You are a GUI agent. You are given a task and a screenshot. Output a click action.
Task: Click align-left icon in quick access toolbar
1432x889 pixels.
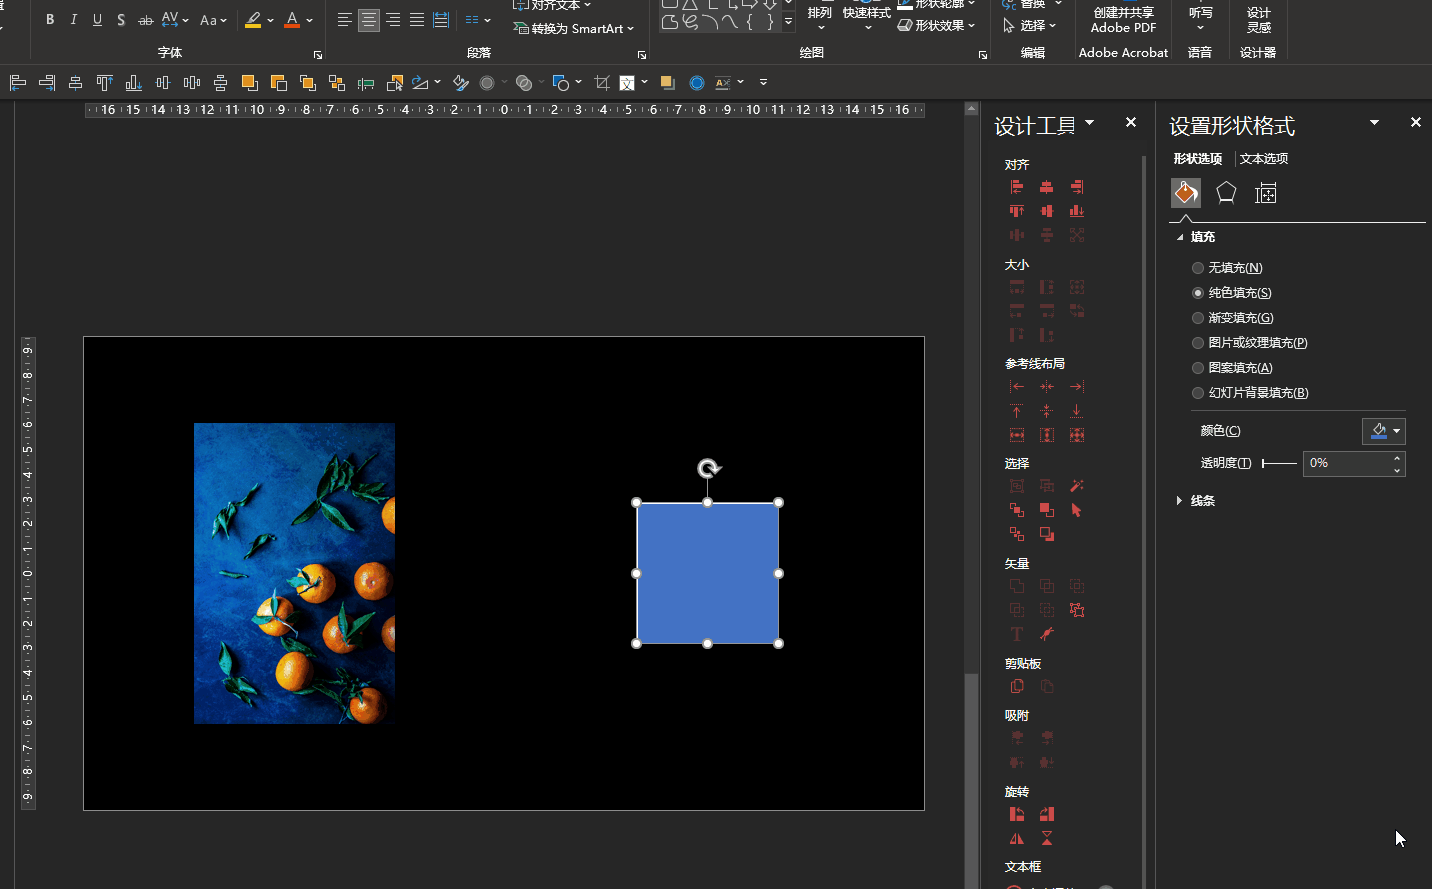coord(18,83)
